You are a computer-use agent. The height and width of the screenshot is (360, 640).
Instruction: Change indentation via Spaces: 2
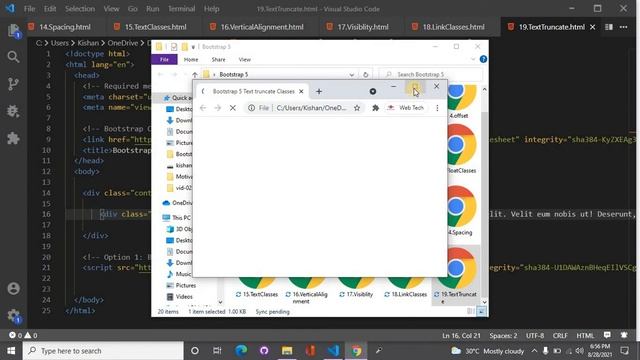pyautogui.click(x=503, y=336)
